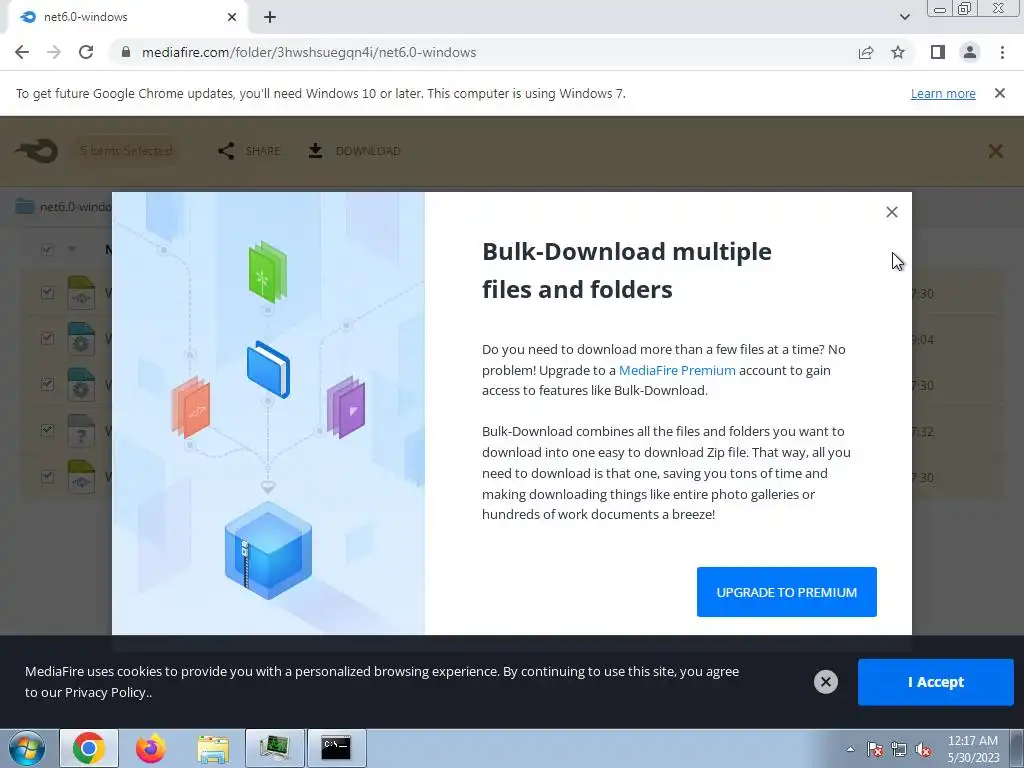The image size is (1024, 768).
Task: Open the system monitor app in taskbar
Action: [275, 748]
